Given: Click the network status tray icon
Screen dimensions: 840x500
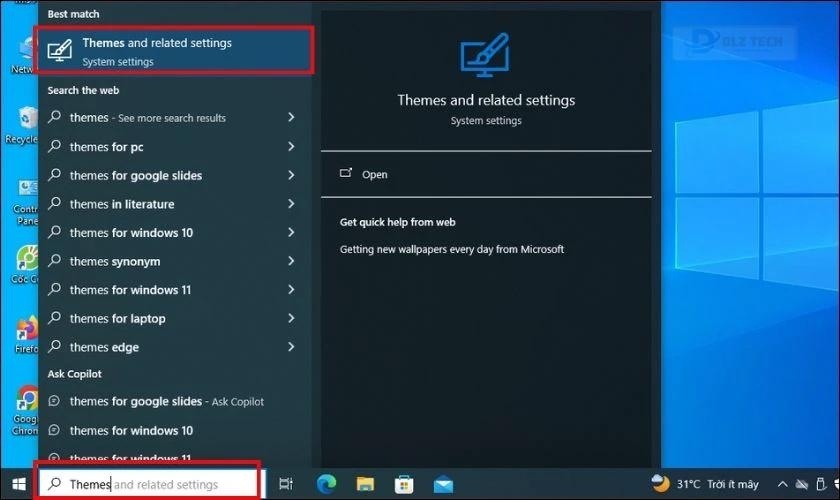Looking at the screenshot, I should [801, 484].
